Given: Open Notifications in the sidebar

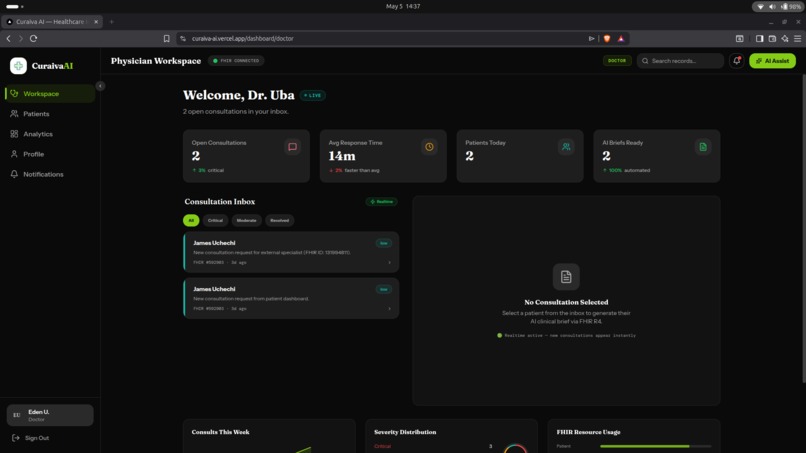Looking at the screenshot, I should [50, 174].
